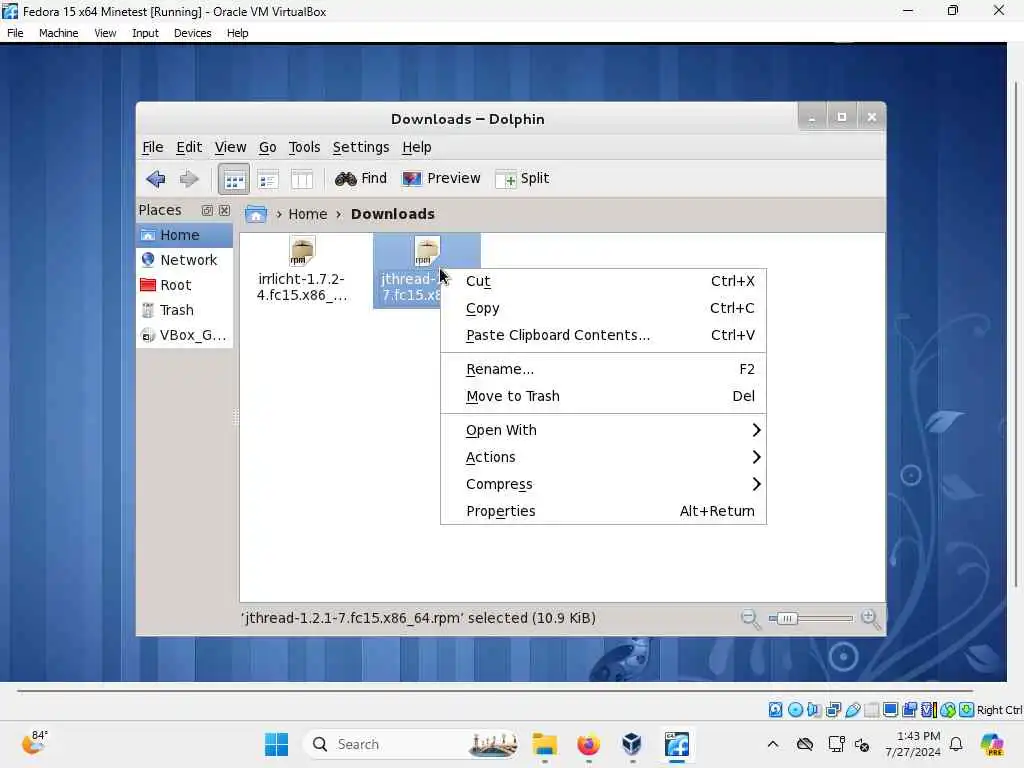This screenshot has height=768, width=1024.
Task: Go forward with the grey arrow
Action: coord(189,178)
